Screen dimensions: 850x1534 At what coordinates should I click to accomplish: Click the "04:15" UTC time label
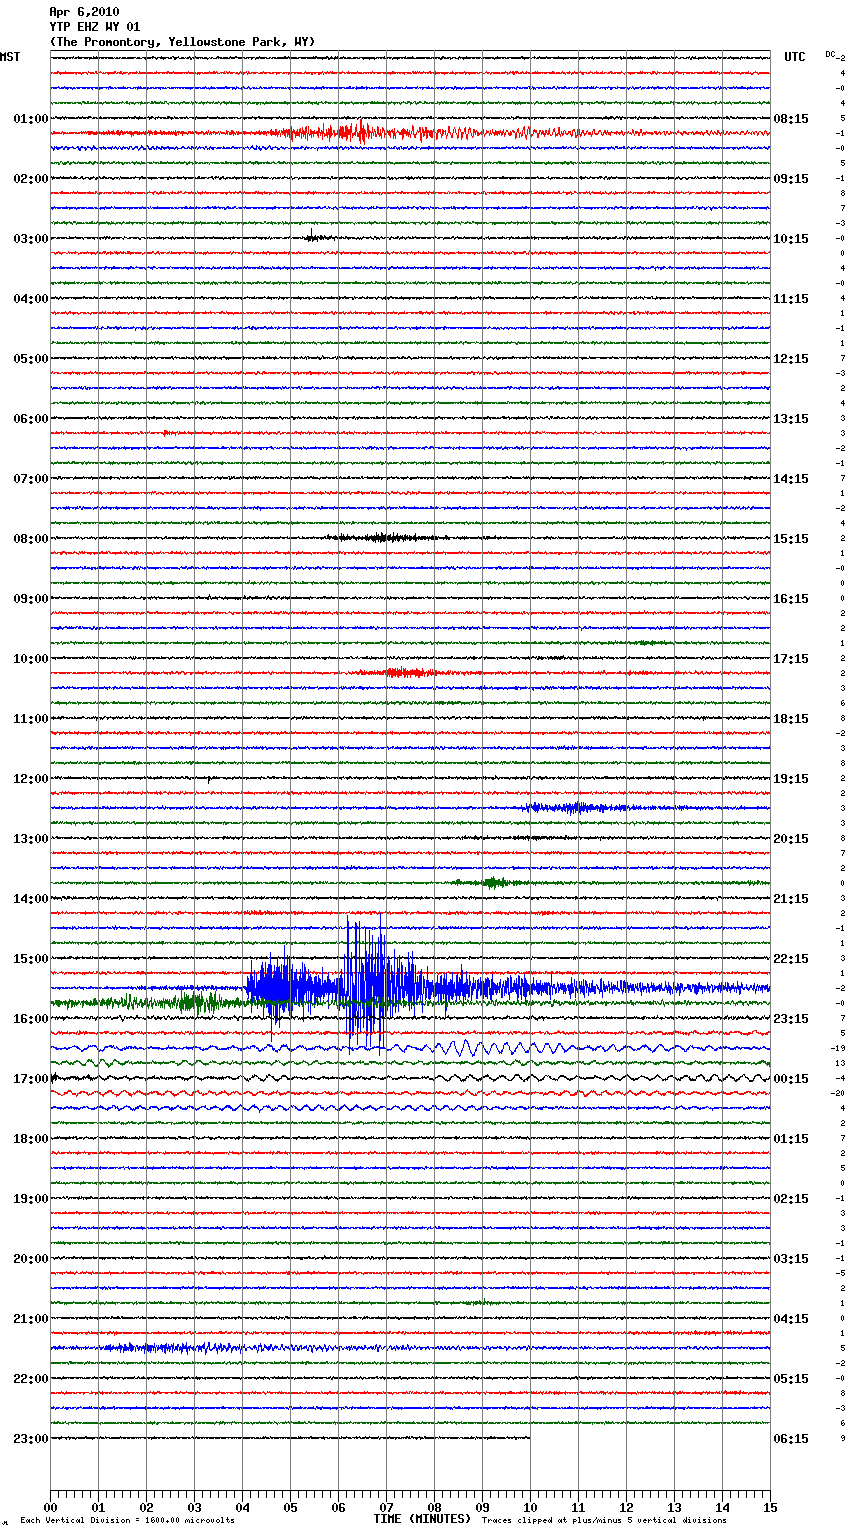pos(791,1319)
